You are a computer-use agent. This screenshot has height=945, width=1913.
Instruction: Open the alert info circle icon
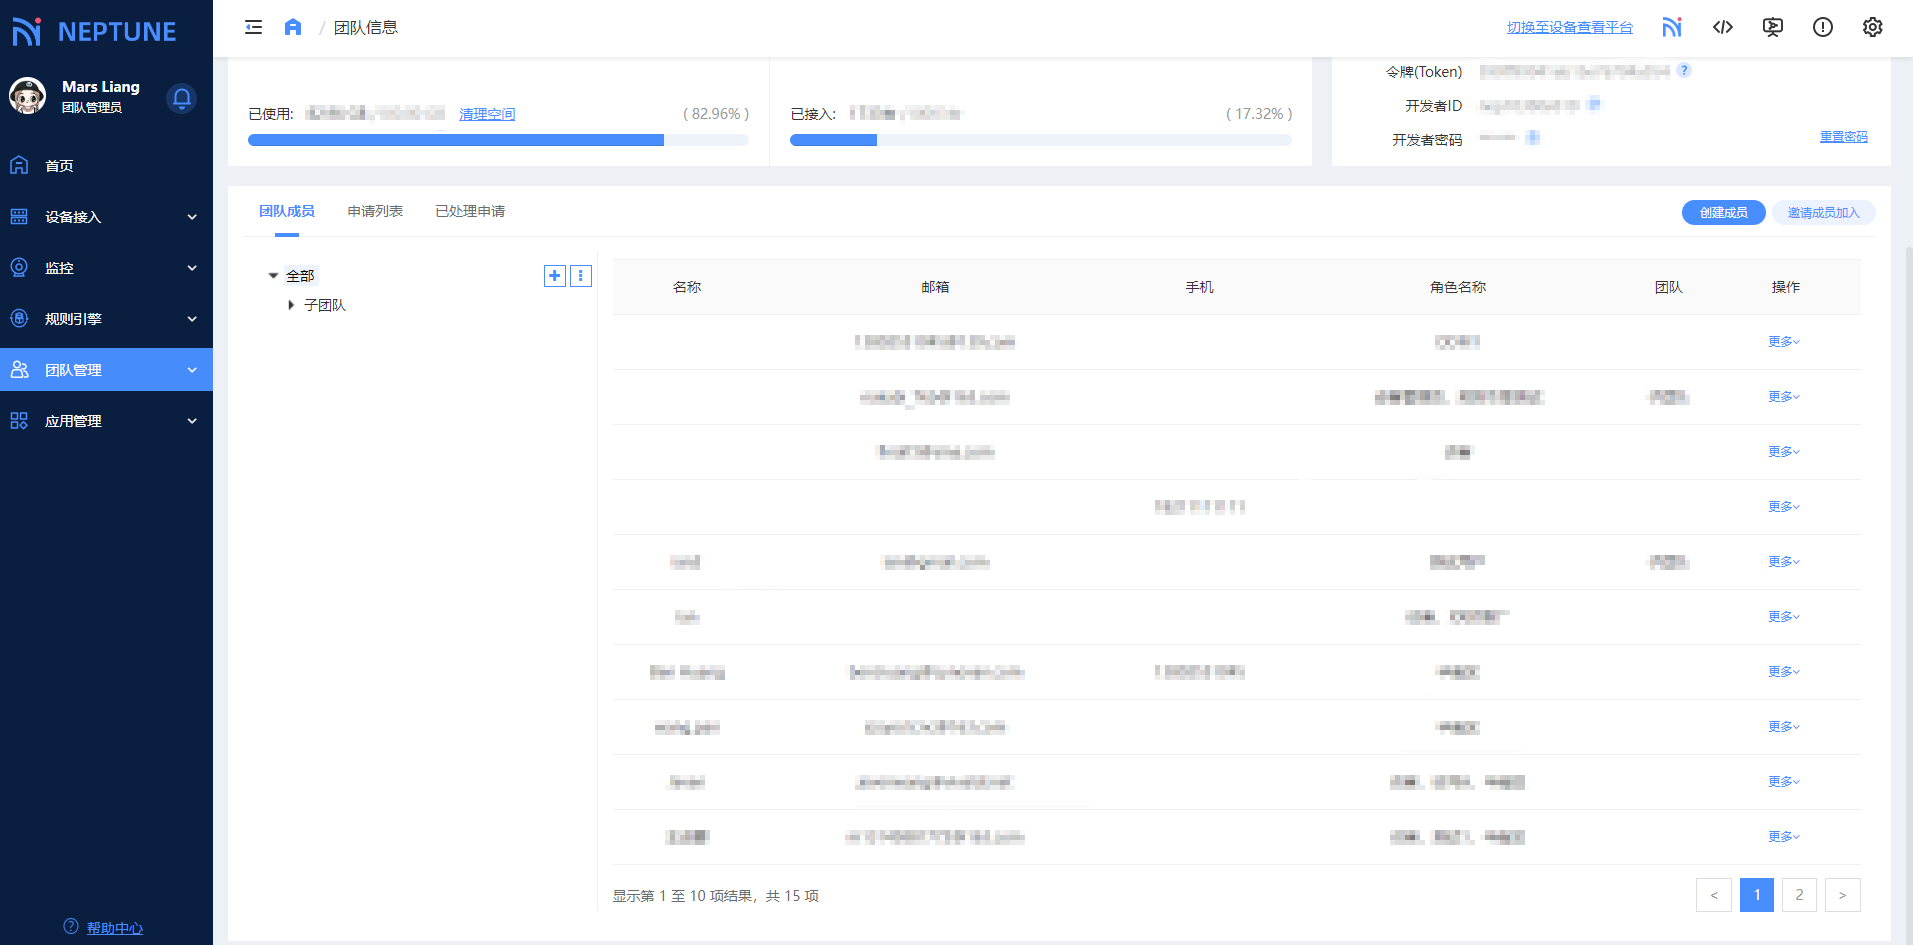click(x=1822, y=27)
